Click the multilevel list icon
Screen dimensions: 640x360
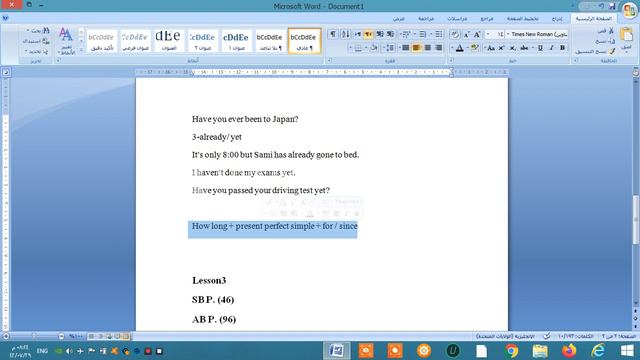pos(406,34)
